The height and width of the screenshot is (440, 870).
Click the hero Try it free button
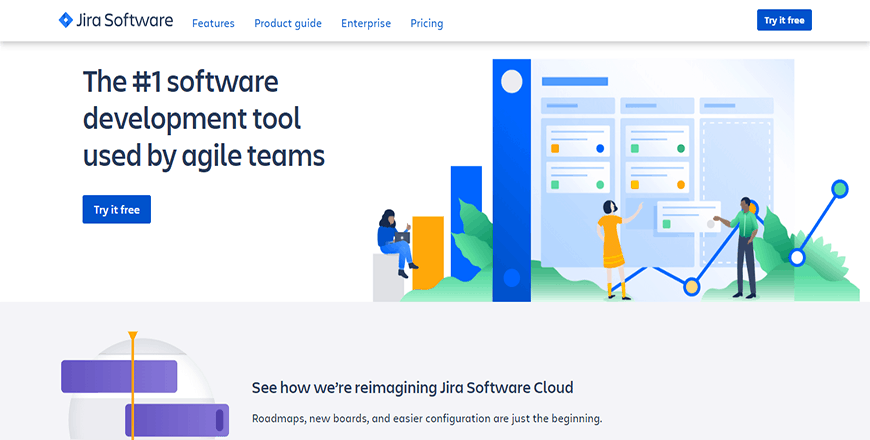[x=117, y=209]
